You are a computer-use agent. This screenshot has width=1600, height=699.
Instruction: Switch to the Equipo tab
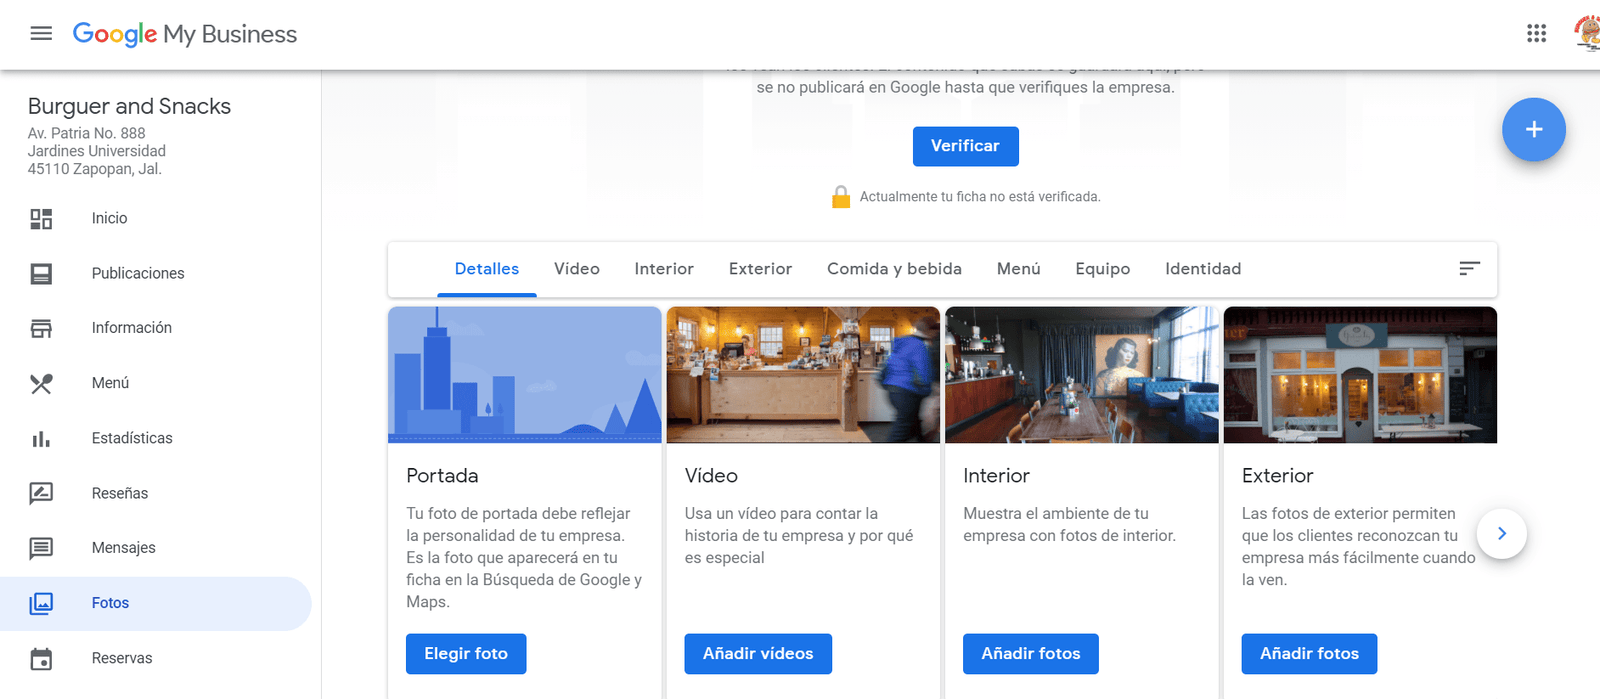tap(1103, 269)
